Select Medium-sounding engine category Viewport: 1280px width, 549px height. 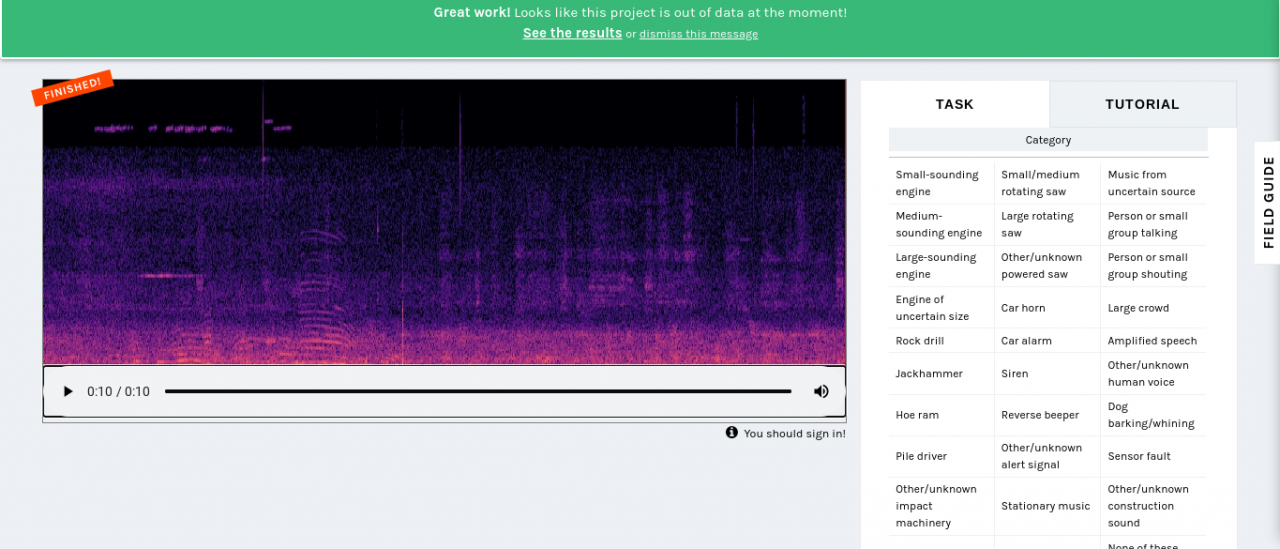(941, 224)
